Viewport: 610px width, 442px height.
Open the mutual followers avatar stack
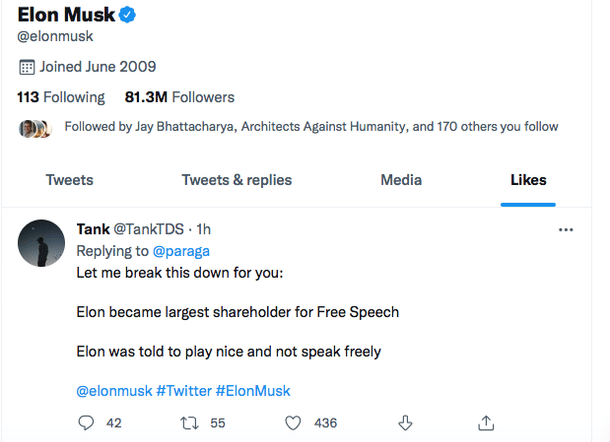(35, 128)
